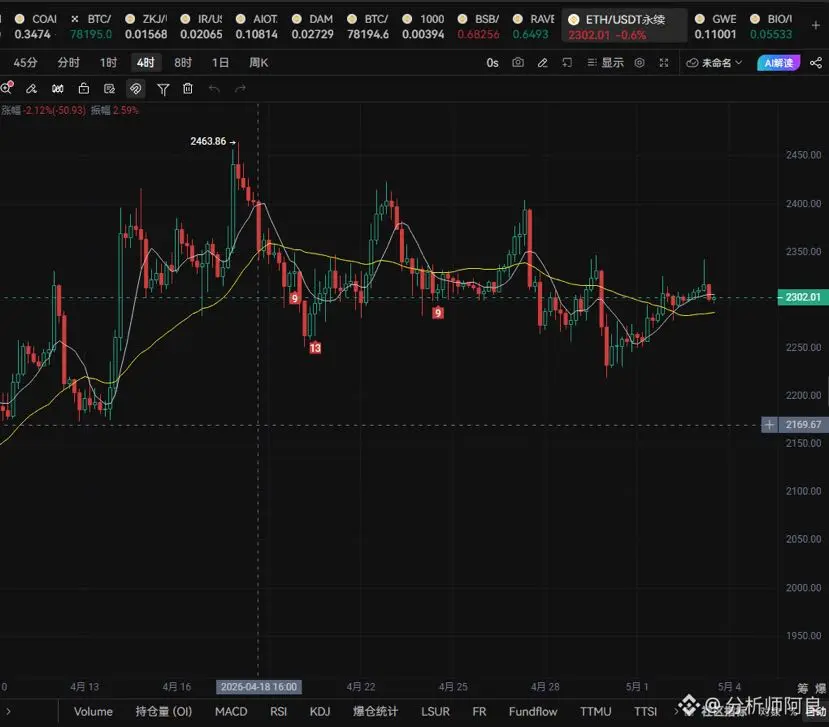Click the filter funnel icon
829x727 pixels.
163,89
